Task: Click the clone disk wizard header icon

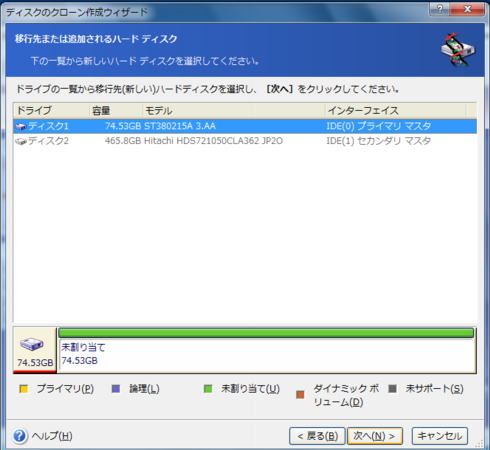Action: [458, 50]
